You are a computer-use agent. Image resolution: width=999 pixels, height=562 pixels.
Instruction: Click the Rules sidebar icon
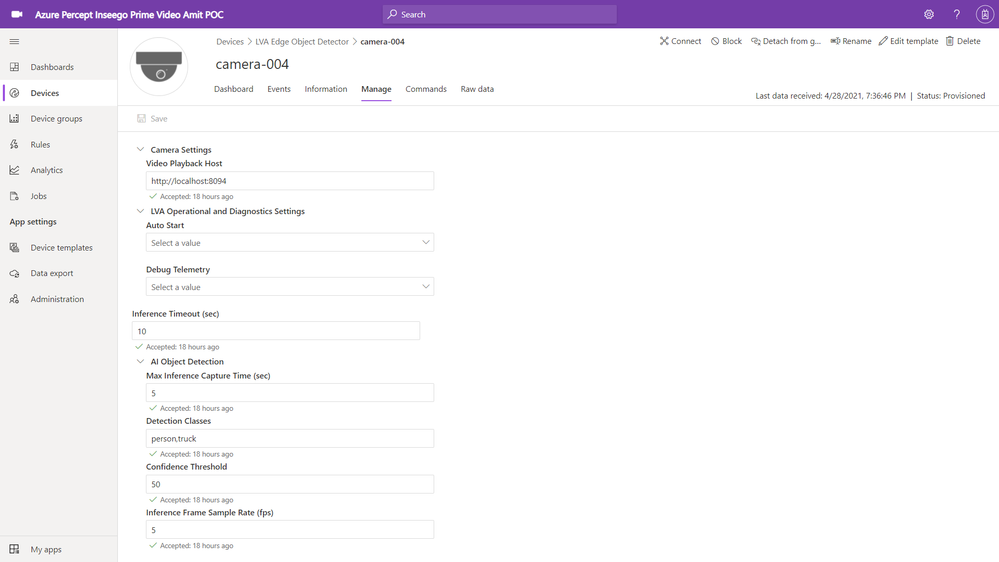pyautogui.click(x=14, y=145)
